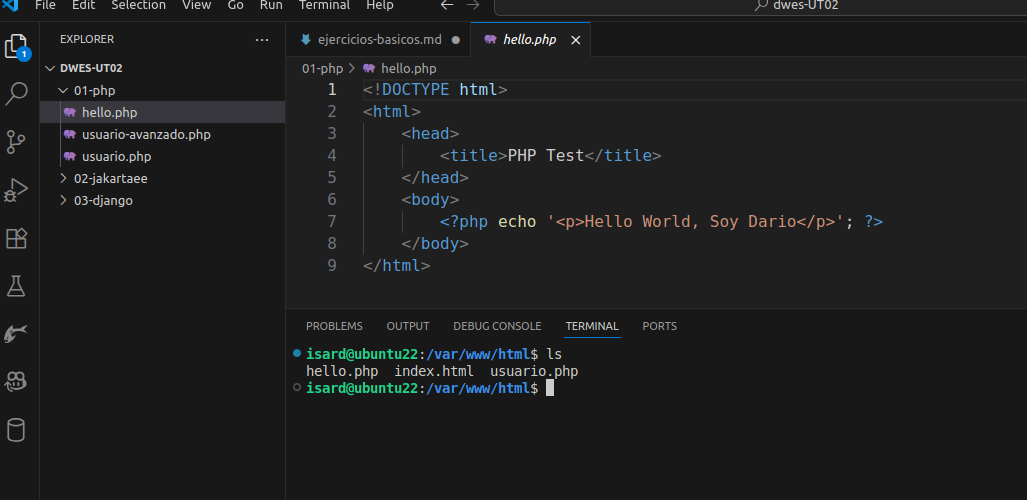Open usuario.php from the Explorer
The image size is (1027, 500).
162,157
